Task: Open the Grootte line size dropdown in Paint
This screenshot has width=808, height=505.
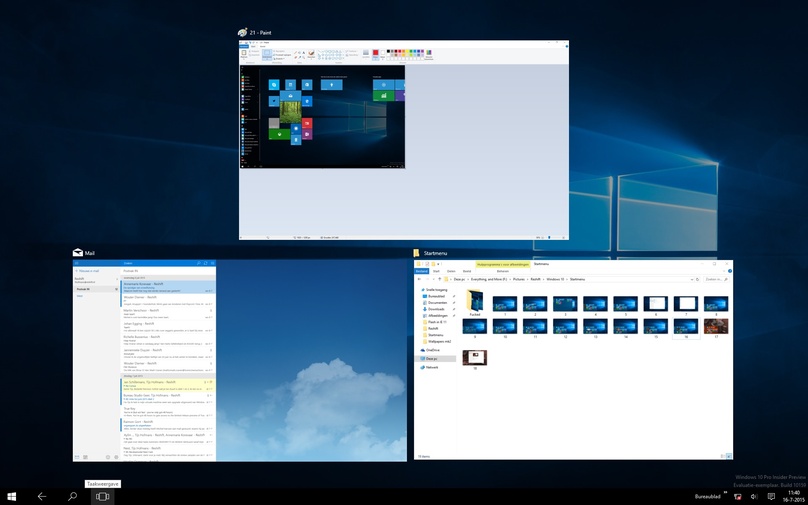Action: click(366, 54)
